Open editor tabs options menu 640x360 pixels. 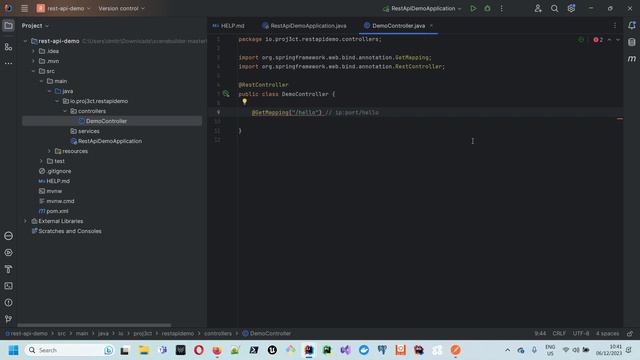pos(615,26)
